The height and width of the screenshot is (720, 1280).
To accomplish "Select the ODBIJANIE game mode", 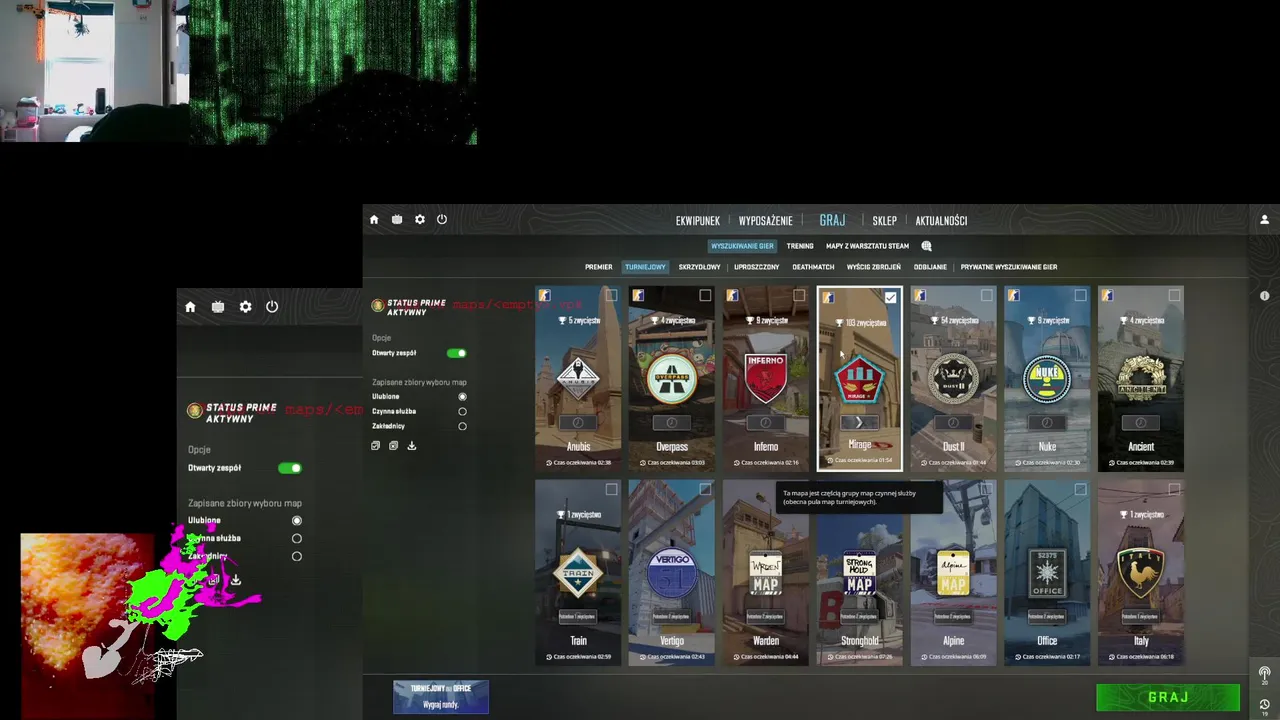I will pos(931,267).
